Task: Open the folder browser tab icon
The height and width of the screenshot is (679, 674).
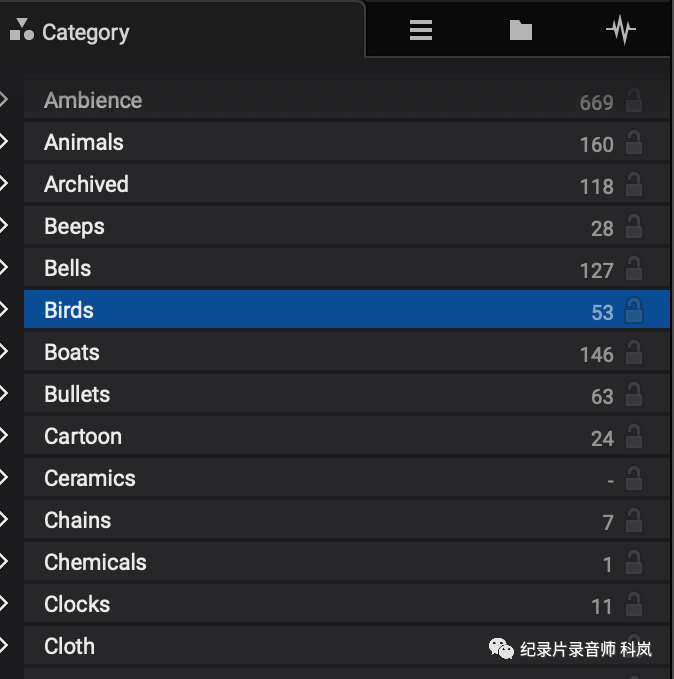Action: tap(521, 30)
